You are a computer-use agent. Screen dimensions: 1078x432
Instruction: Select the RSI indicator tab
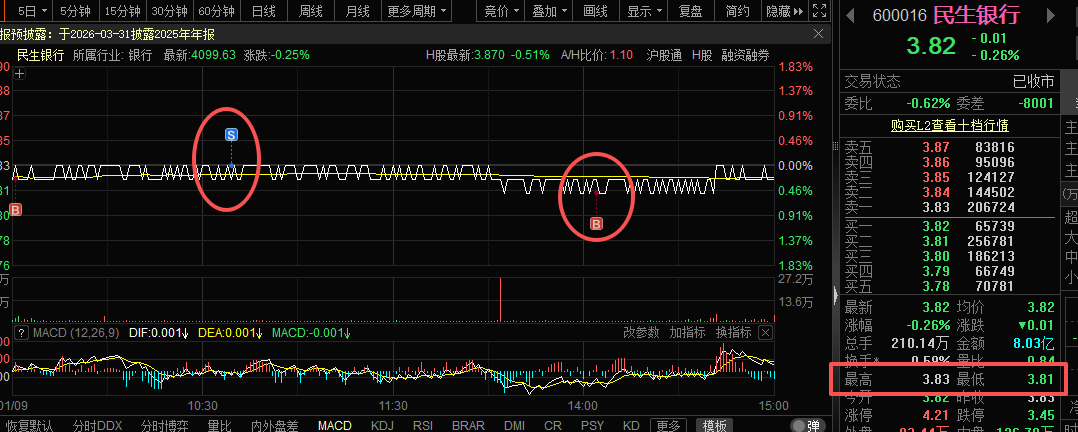coord(422,425)
